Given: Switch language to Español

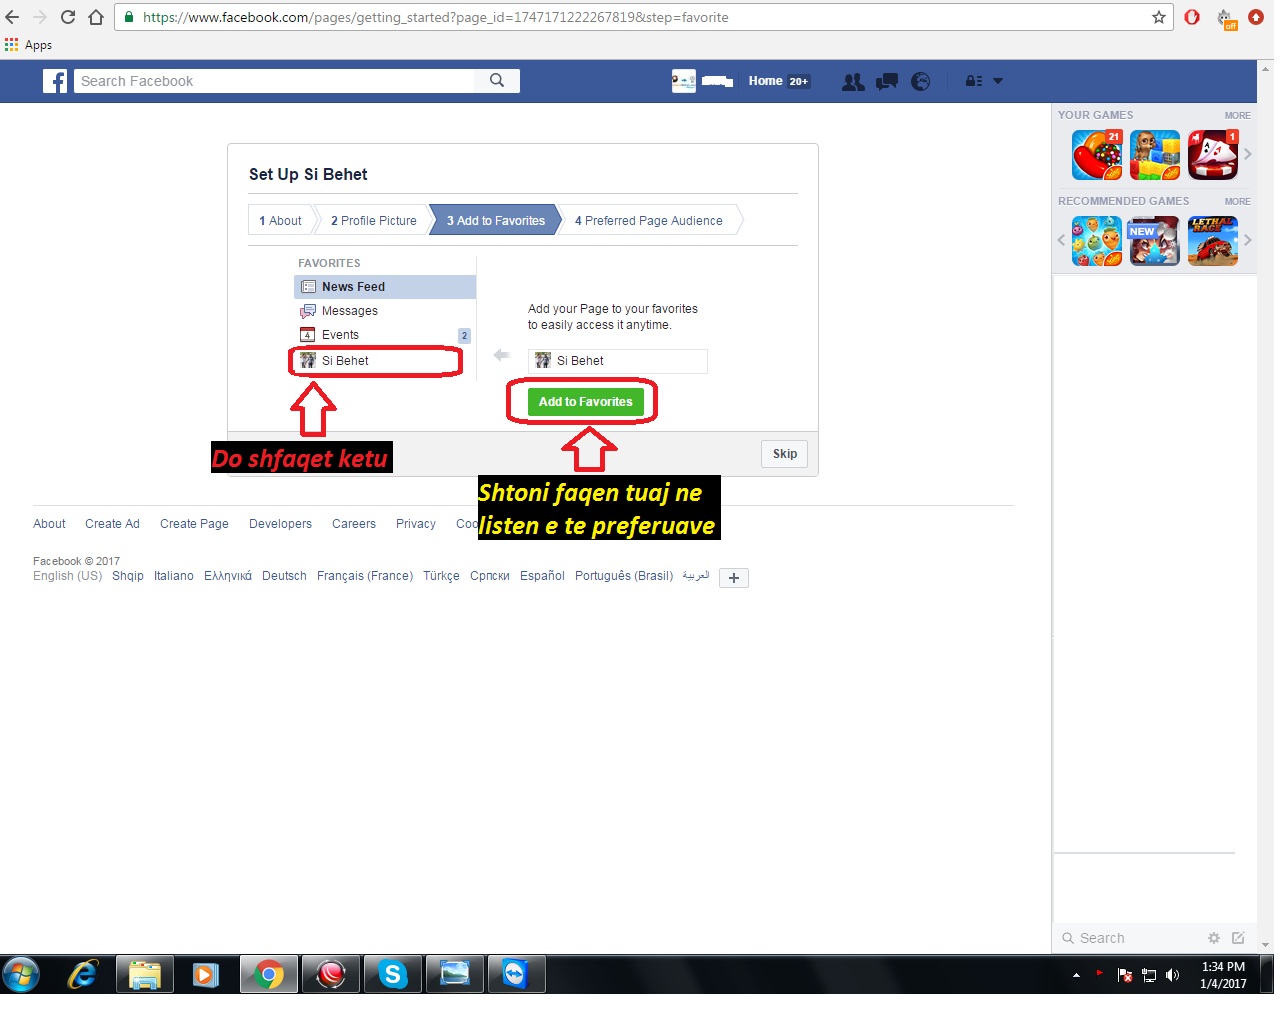Looking at the screenshot, I should click(x=542, y=576).
